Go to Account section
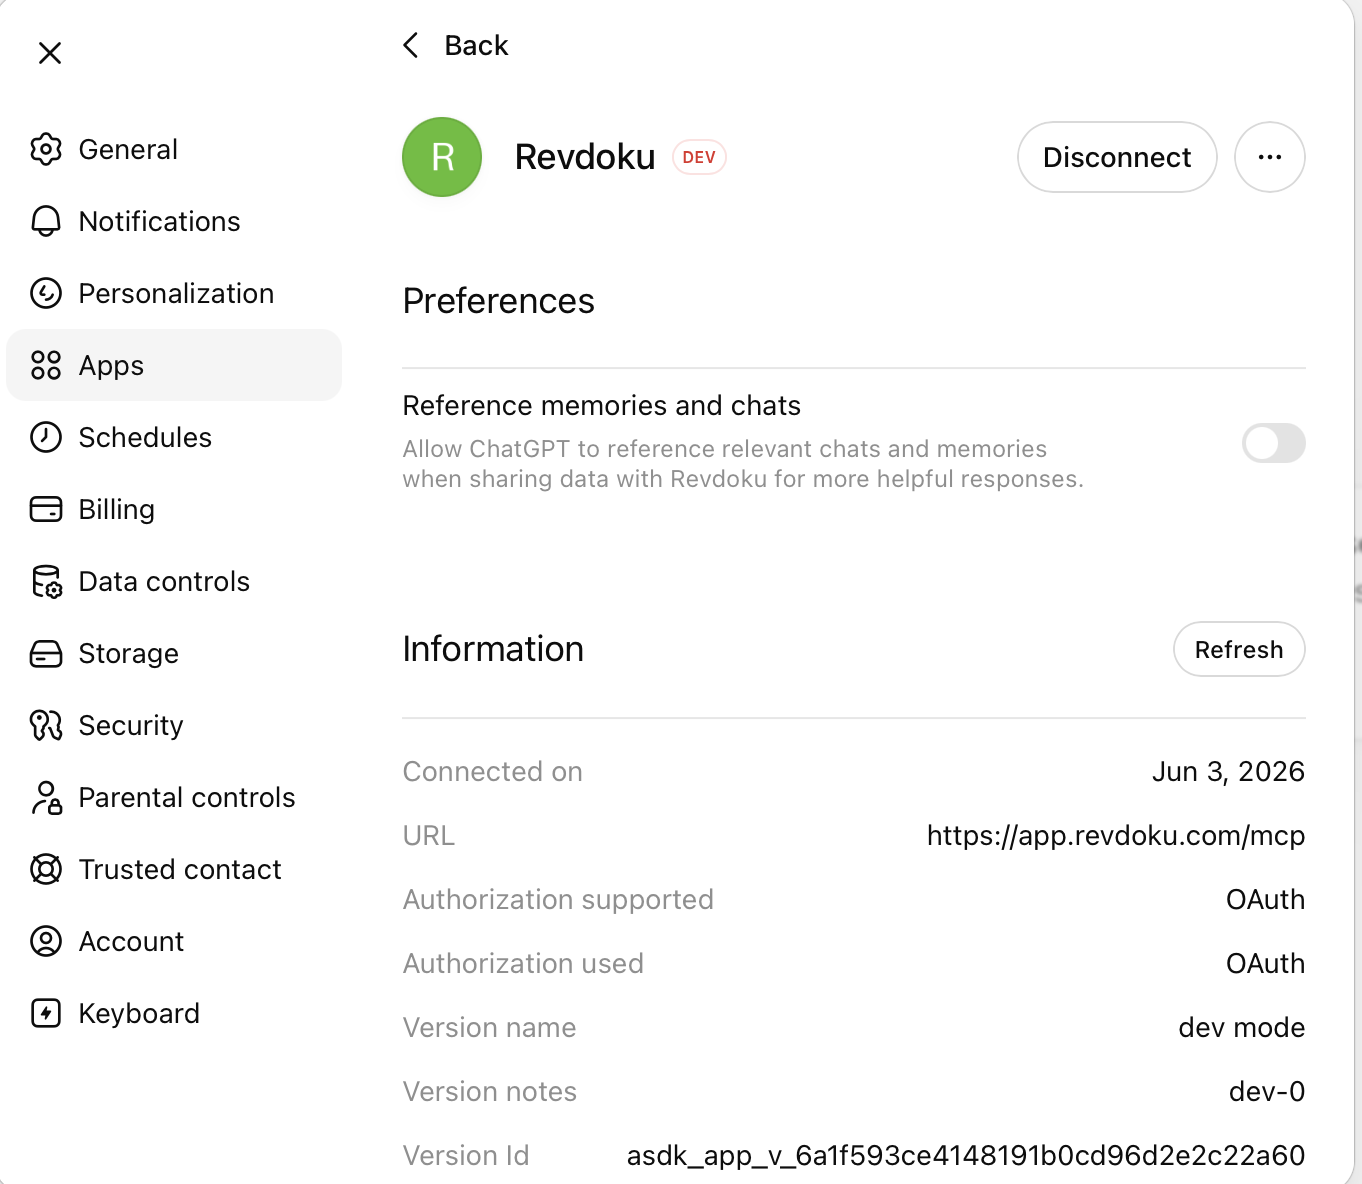1362x1184 pixels. point(174,941)
